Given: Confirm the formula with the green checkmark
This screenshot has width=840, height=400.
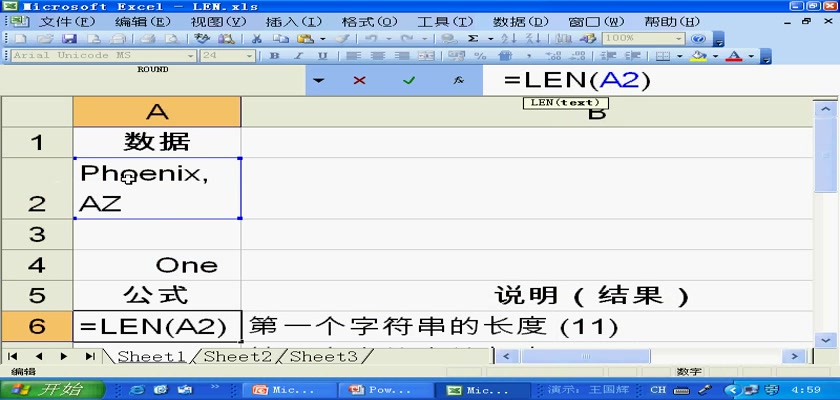Looking at the screenshot, I should (408, 80).
